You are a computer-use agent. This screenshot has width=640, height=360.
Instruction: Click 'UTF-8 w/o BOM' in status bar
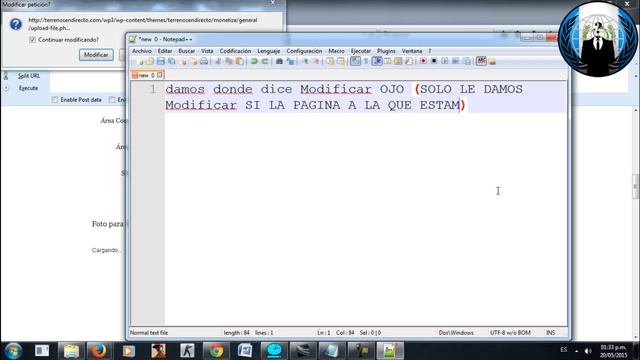510,333
